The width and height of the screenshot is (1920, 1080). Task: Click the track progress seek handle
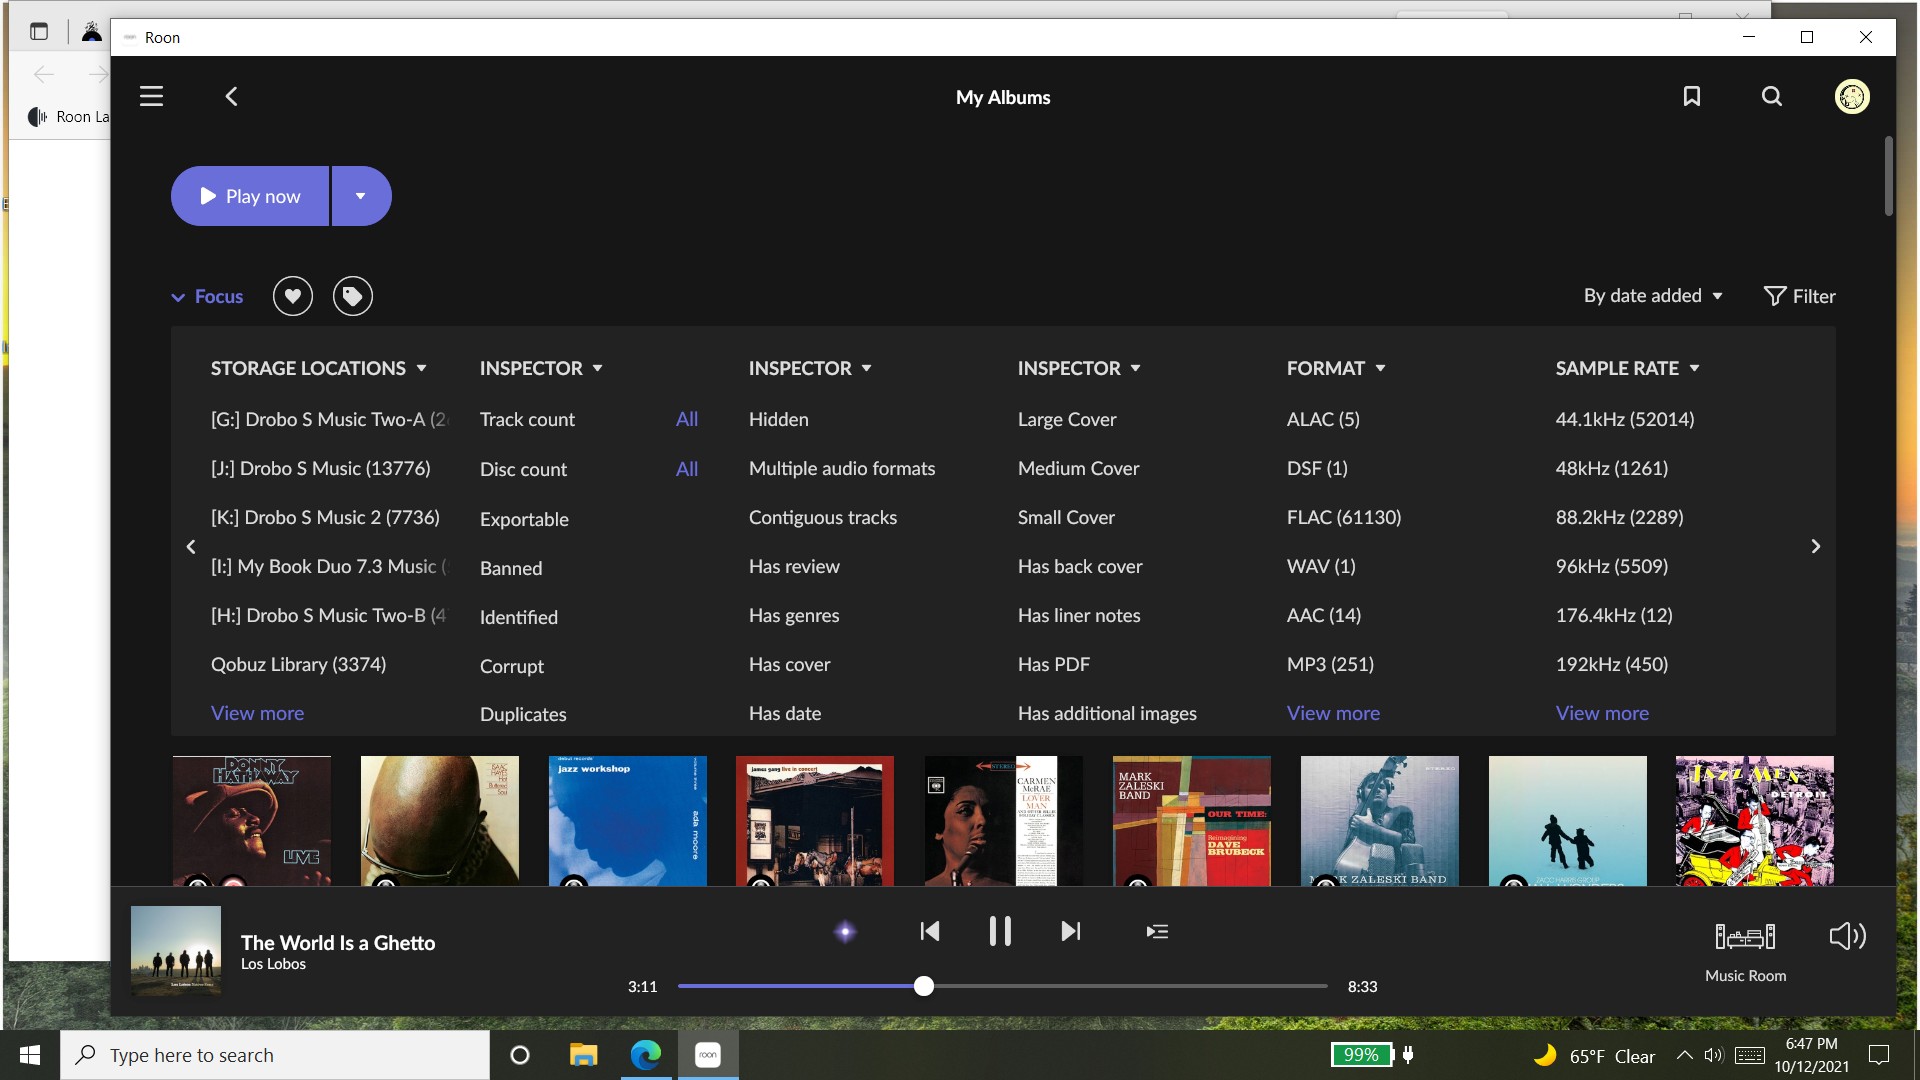click(x=924, y=986)
